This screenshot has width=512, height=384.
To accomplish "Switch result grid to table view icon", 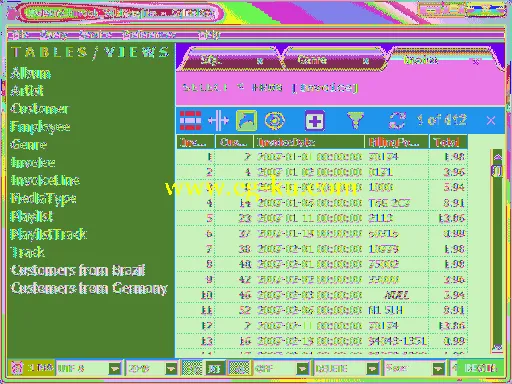I will 190,120.
